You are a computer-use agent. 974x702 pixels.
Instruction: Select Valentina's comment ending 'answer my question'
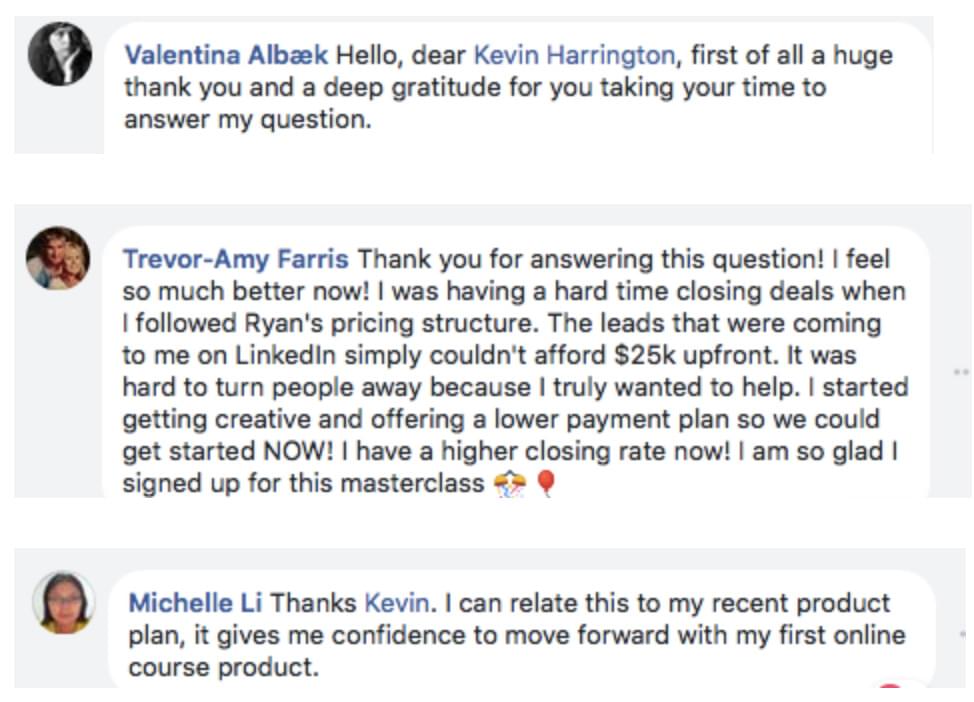[509, 87]
